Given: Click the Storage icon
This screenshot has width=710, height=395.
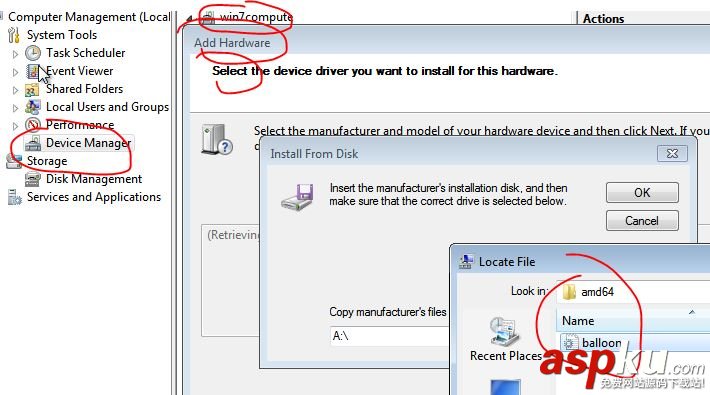Looking at the screenshot, I should (14, 161).
